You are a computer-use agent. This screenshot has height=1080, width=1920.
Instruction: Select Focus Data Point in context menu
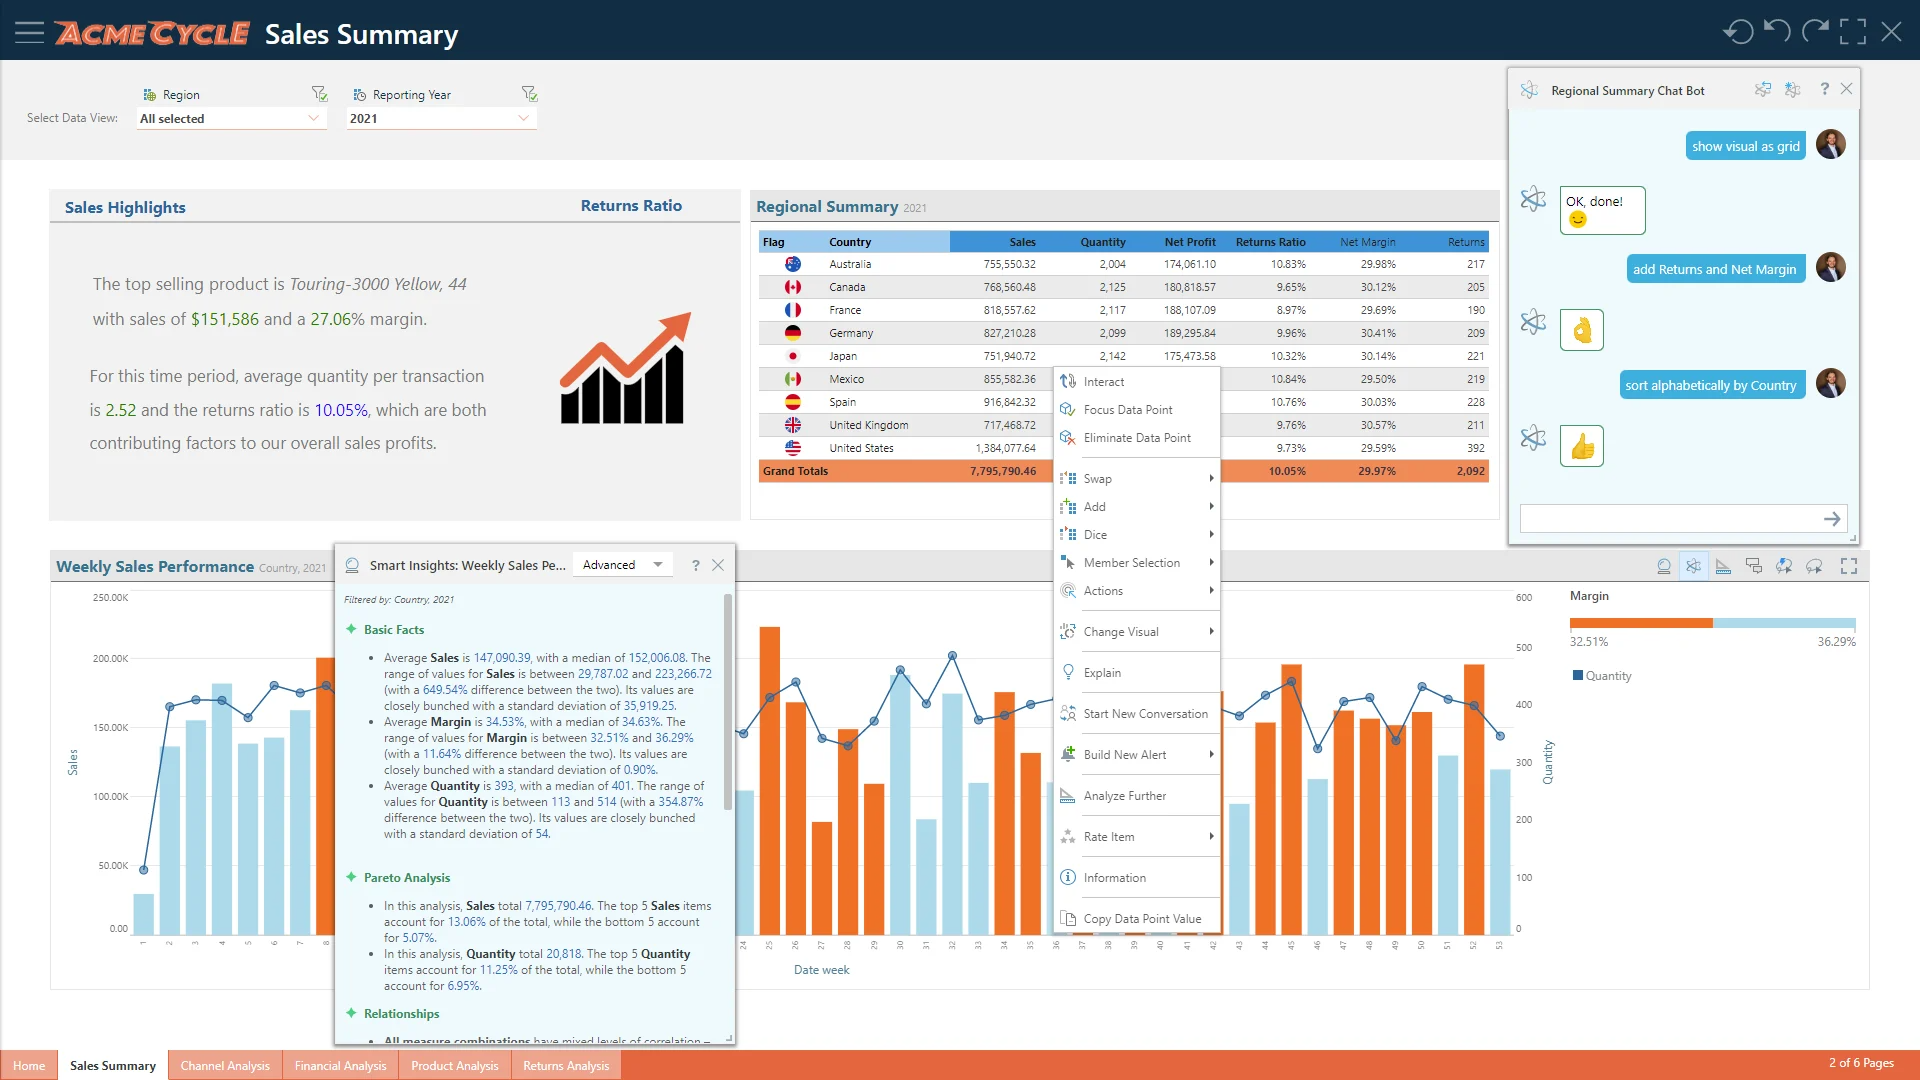click(x=1128, y=410)
